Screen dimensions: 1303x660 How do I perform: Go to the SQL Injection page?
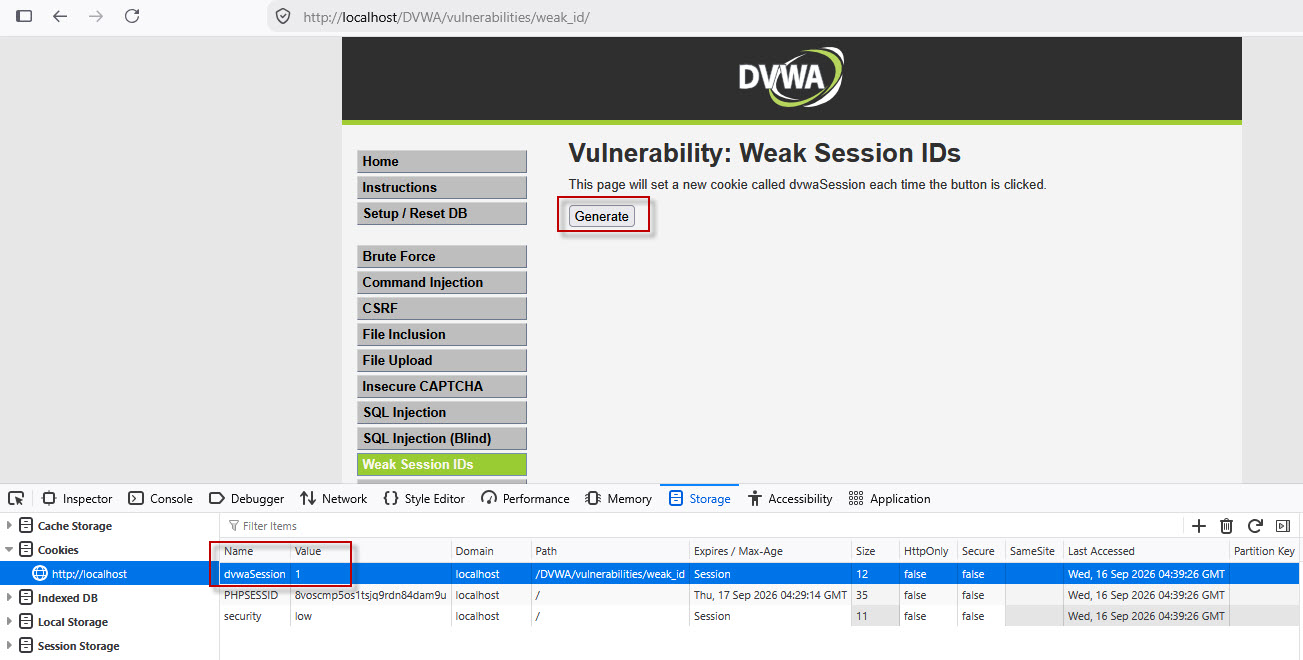pyautogui.click(x=441, y=412)
